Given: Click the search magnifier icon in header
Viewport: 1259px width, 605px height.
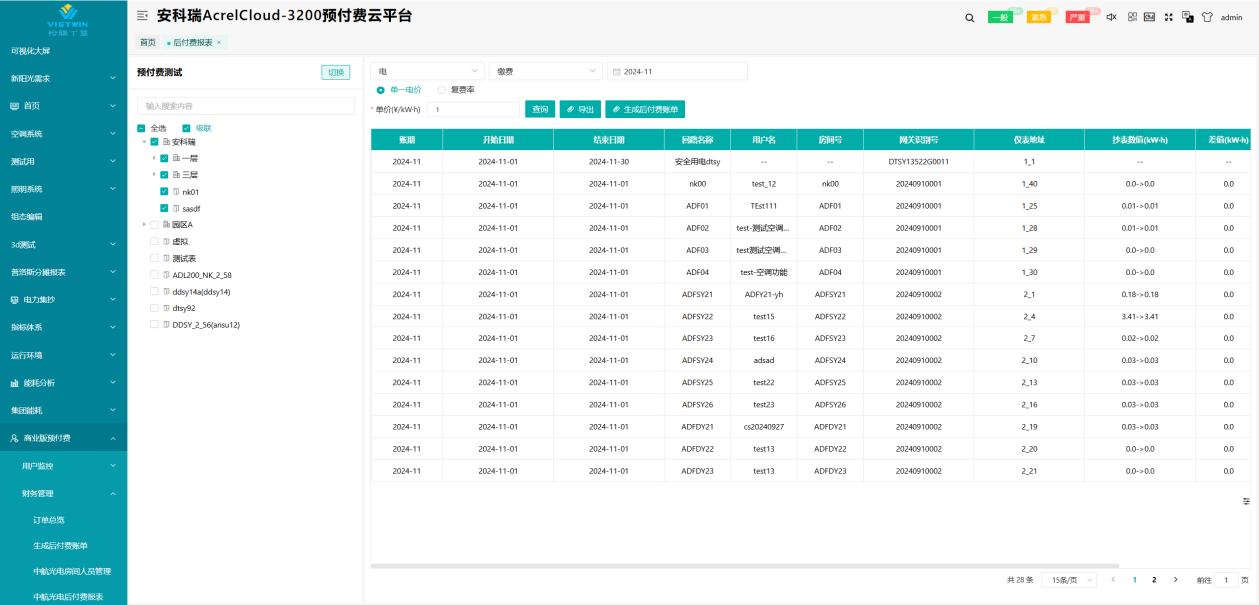Looking at the screenshot, I should click(x=969, y=17).
